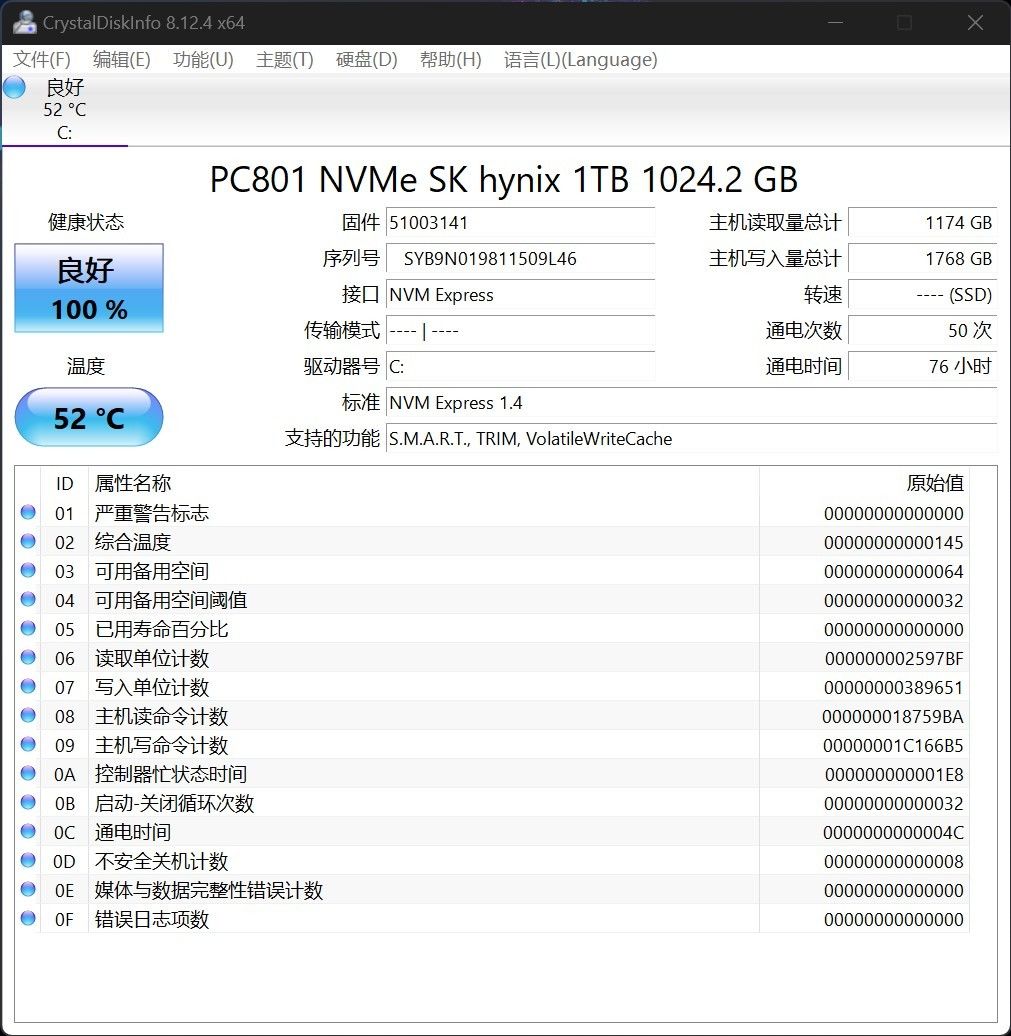
Task: Open the 编辑(E) menu
Action: [122, 59]
